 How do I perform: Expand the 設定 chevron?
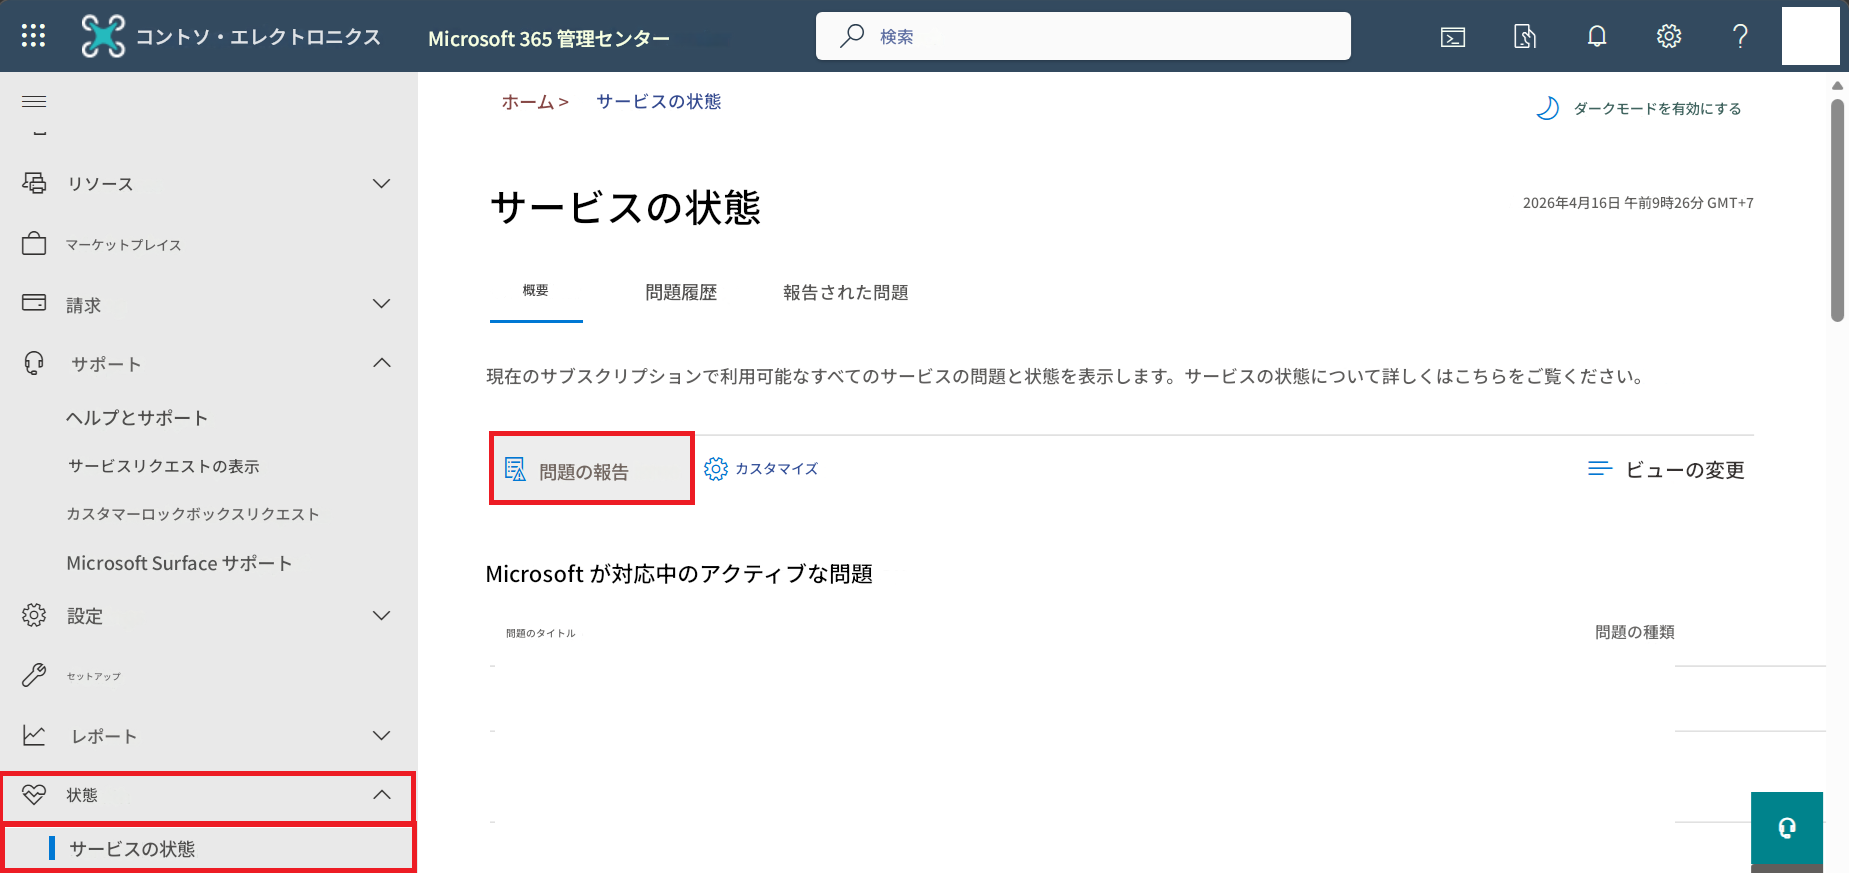pyautogui.click(x=381, y=615)
